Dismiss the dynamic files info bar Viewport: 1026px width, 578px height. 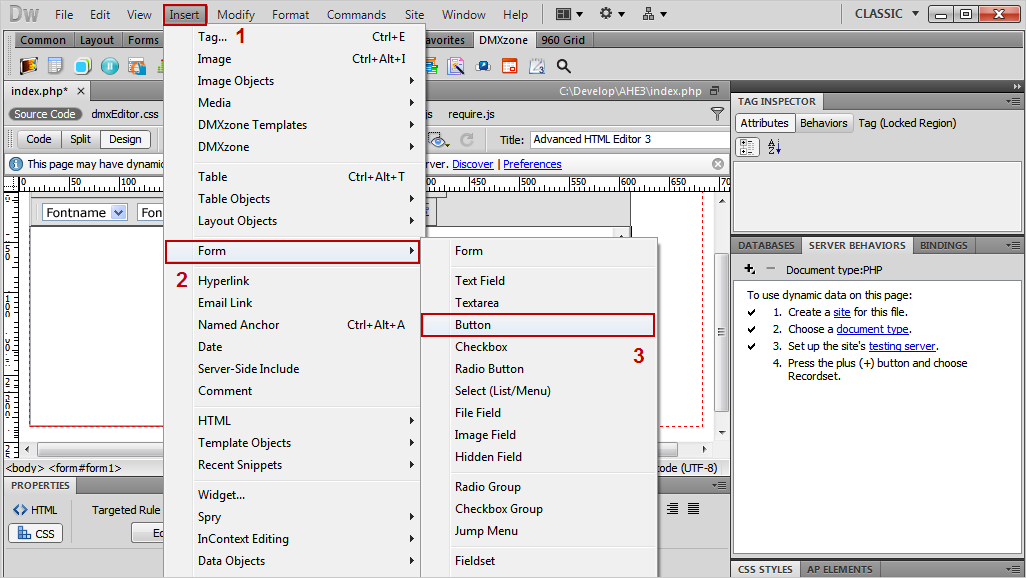(718, 164)
